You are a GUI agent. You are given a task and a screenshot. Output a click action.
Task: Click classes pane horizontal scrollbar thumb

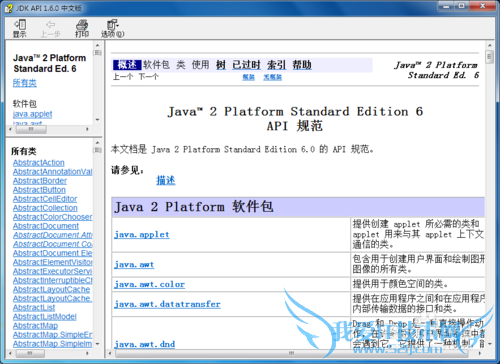tap(30, 353)
